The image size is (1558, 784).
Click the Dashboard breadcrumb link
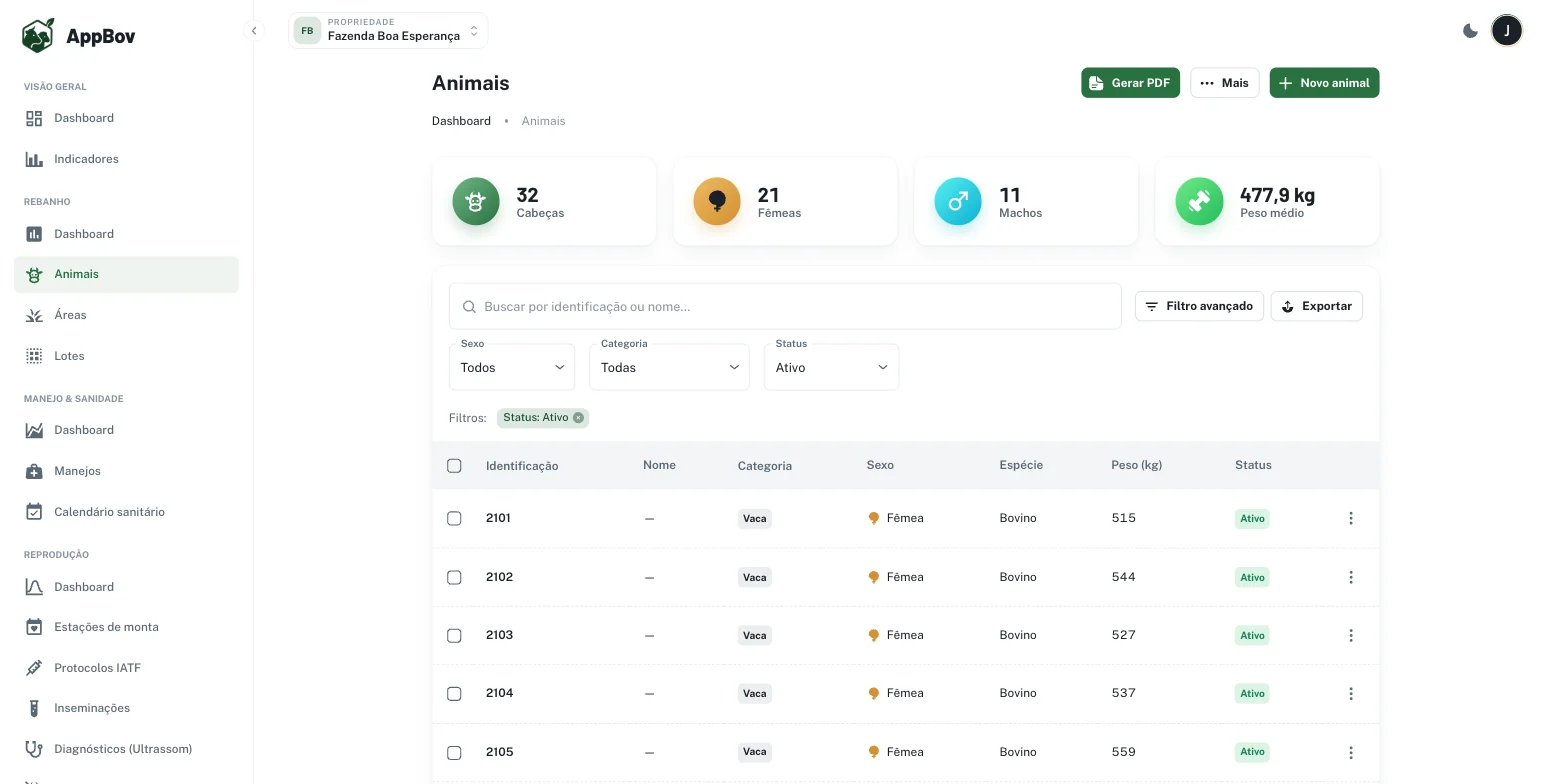pos(461,121)
